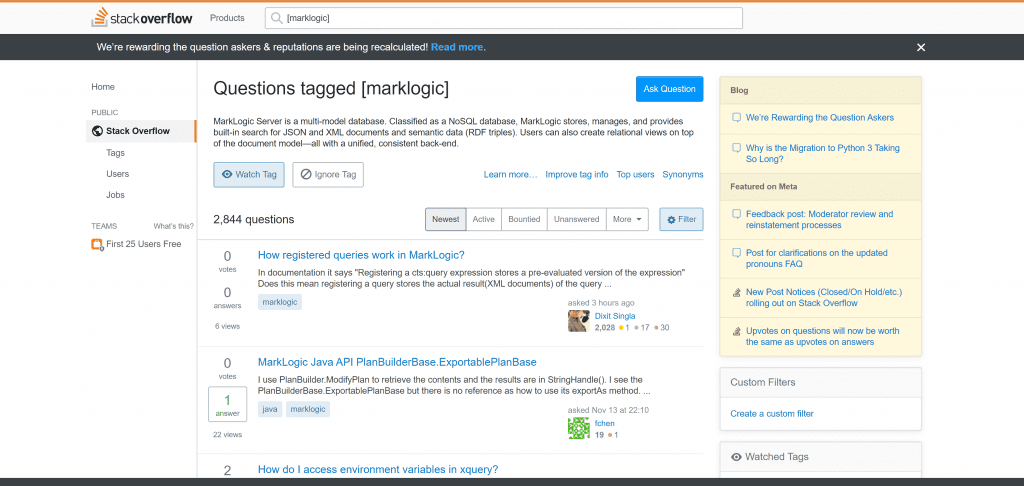This screenshot has height=486, width=1024.
Task: Click the Dixit Singla user avatar
Action: pyautogui.click(x=578, y=321)
